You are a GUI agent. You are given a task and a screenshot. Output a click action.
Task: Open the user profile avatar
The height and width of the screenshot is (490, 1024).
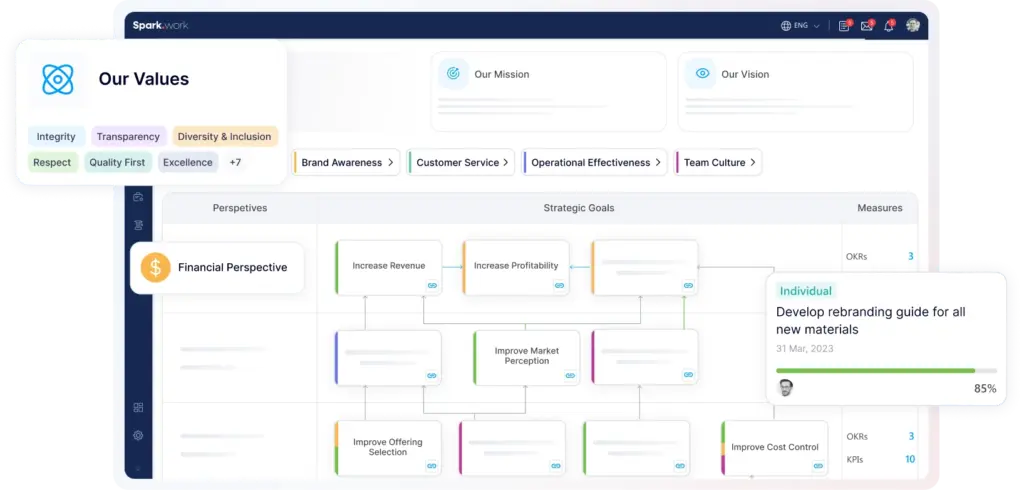click(x=912, y=26)
